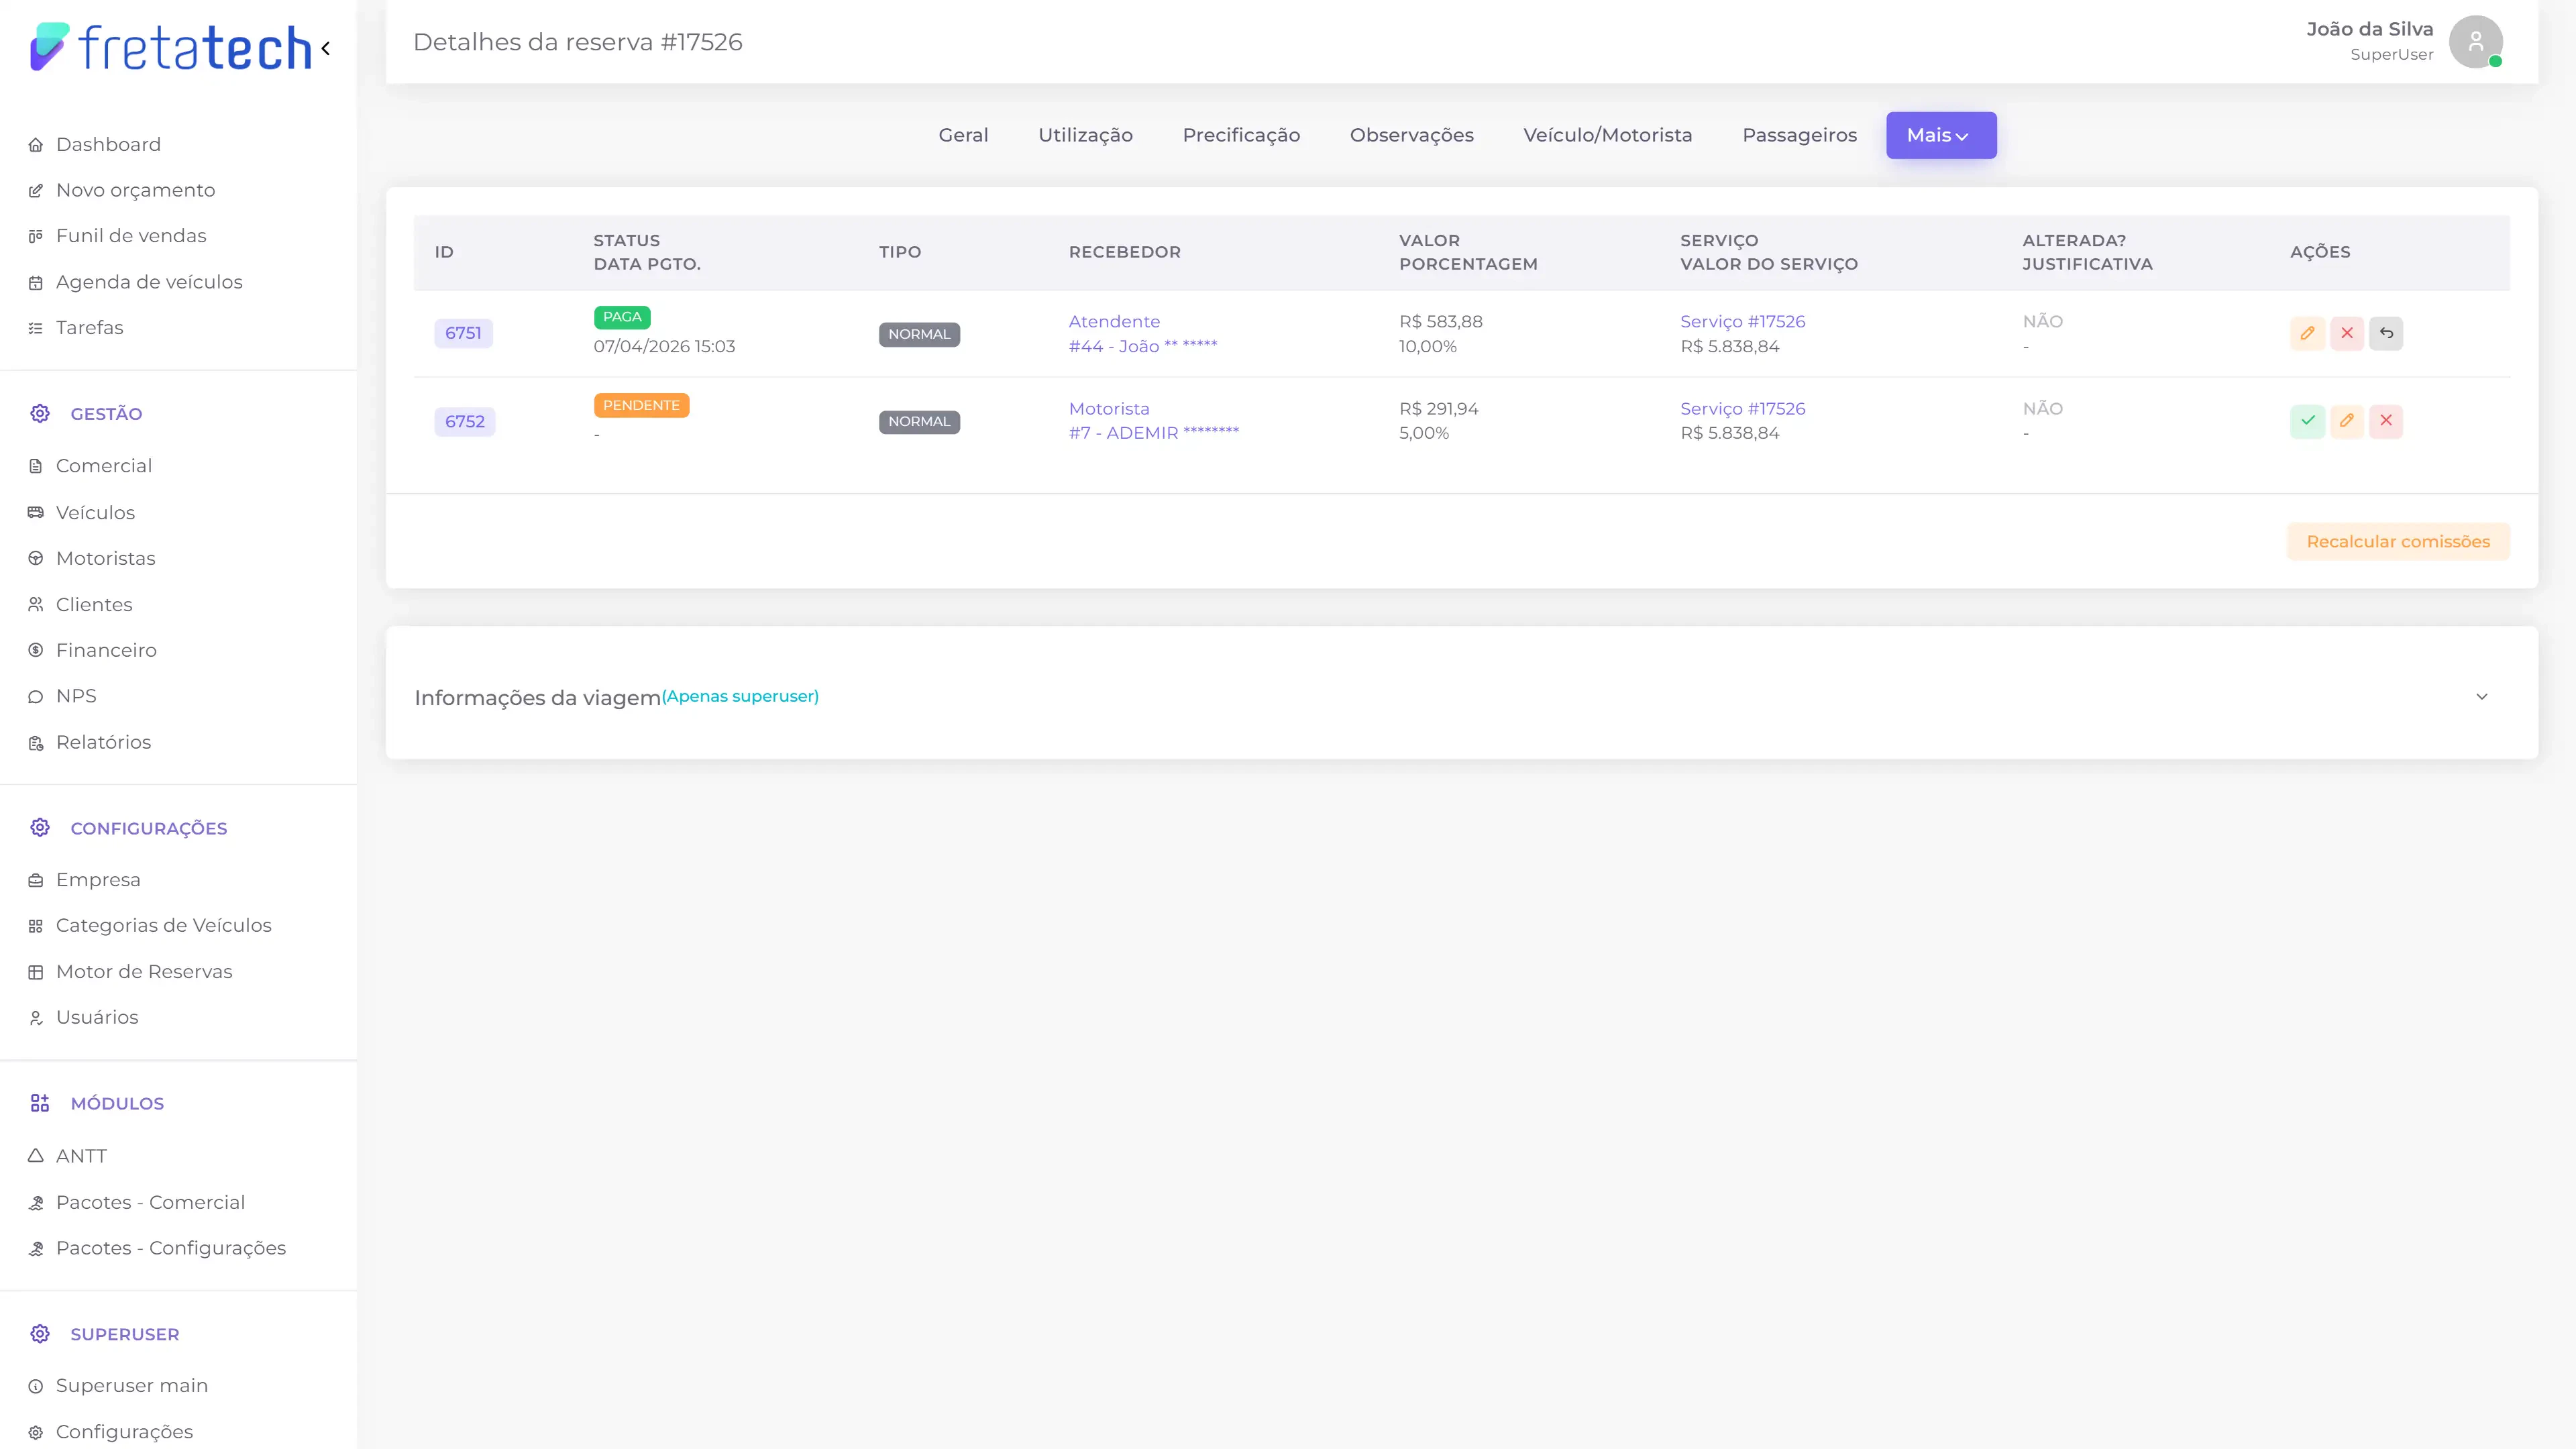Click the Usuários person icon

click(x=36, y=1018)
